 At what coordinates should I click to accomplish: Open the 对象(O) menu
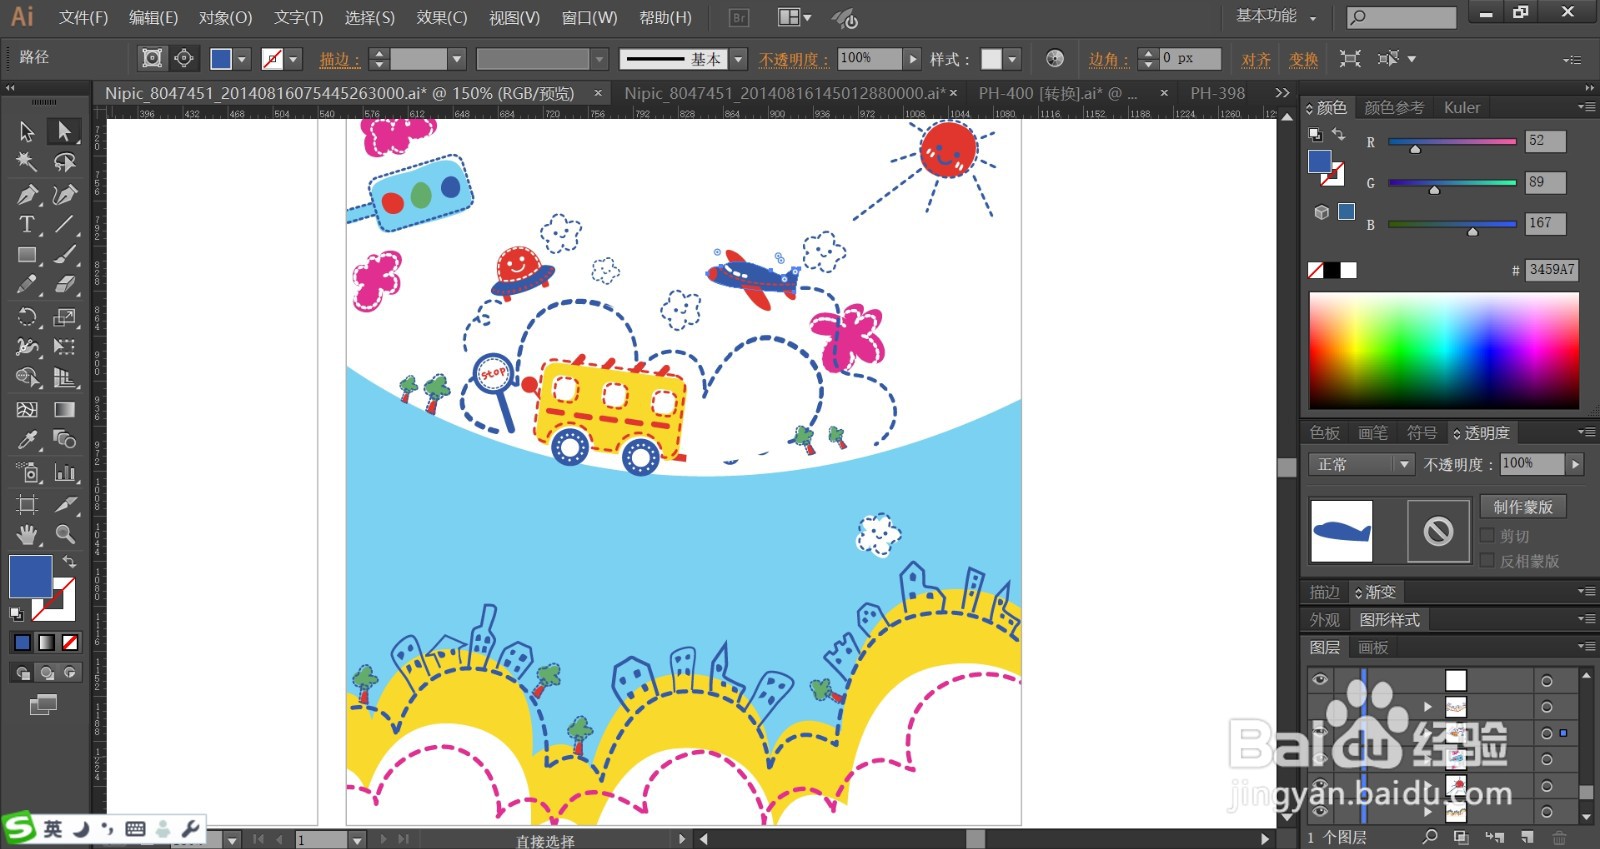click(225, 17)
